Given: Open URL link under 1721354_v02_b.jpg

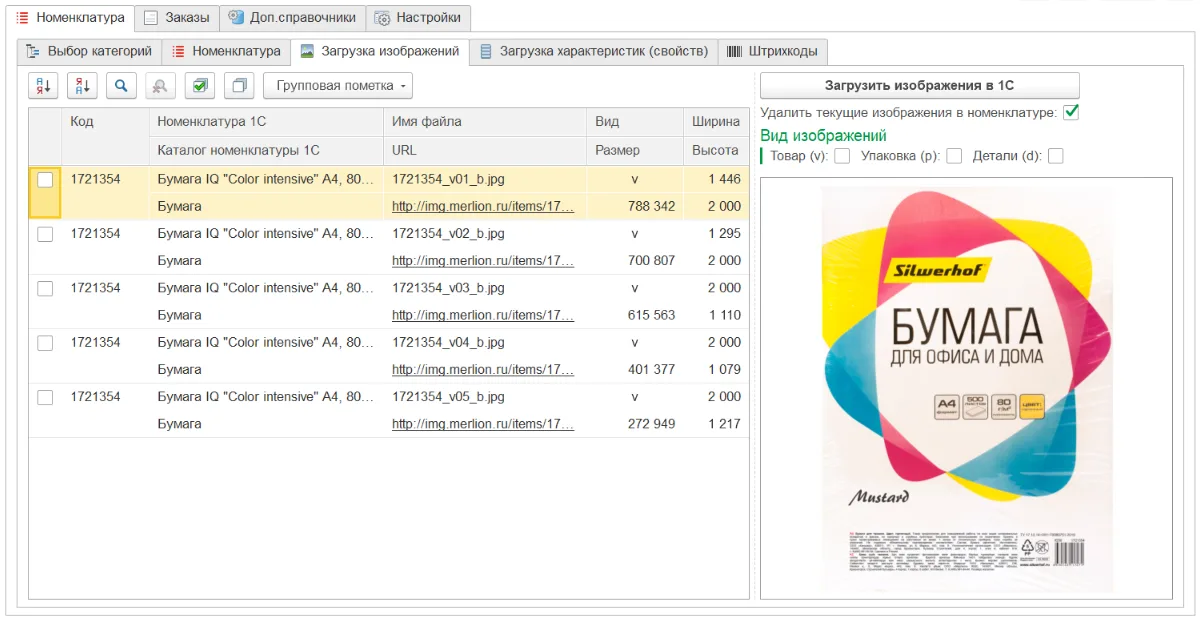Looking at the screenshot, I should tap(483, 260).
